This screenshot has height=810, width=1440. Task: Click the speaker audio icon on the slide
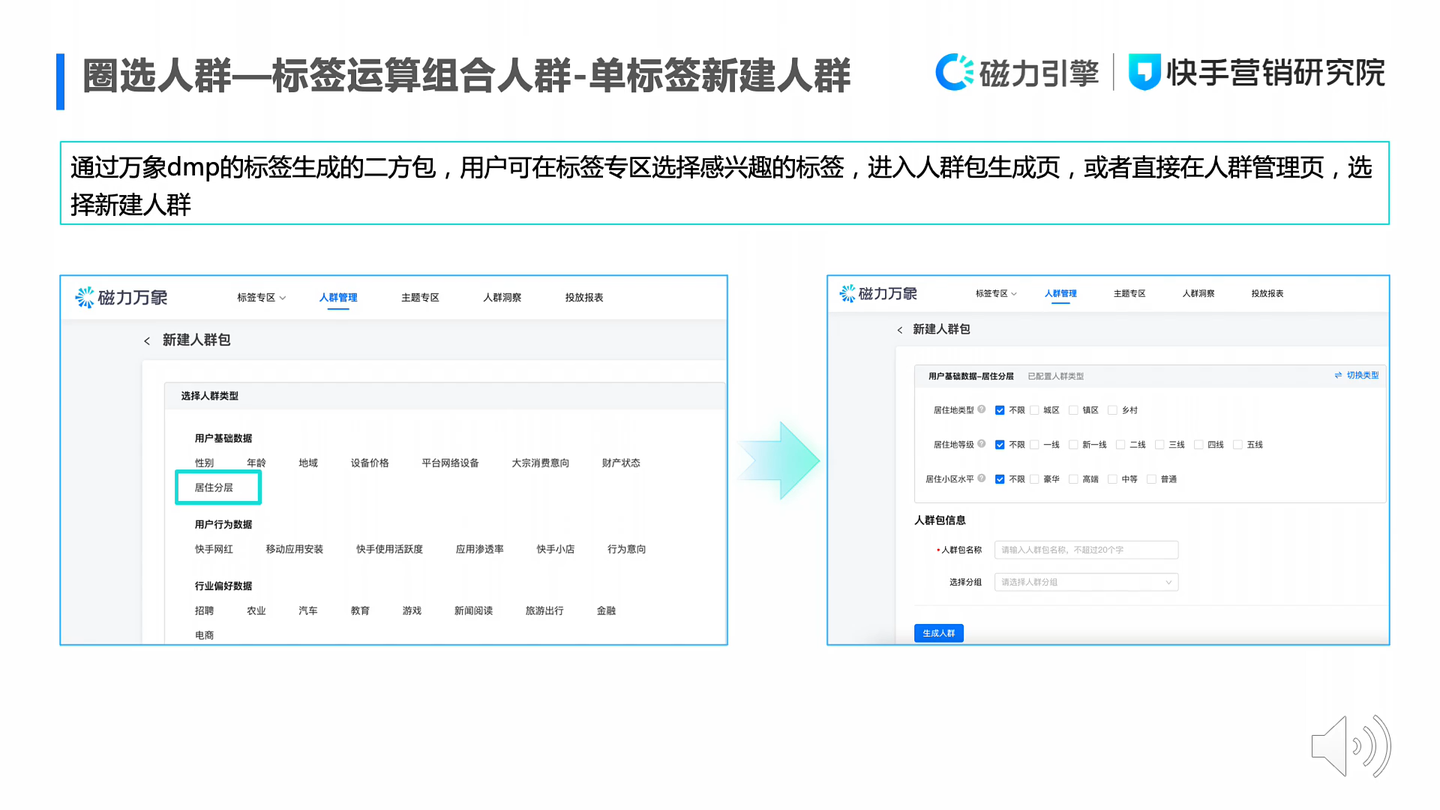1351,746
